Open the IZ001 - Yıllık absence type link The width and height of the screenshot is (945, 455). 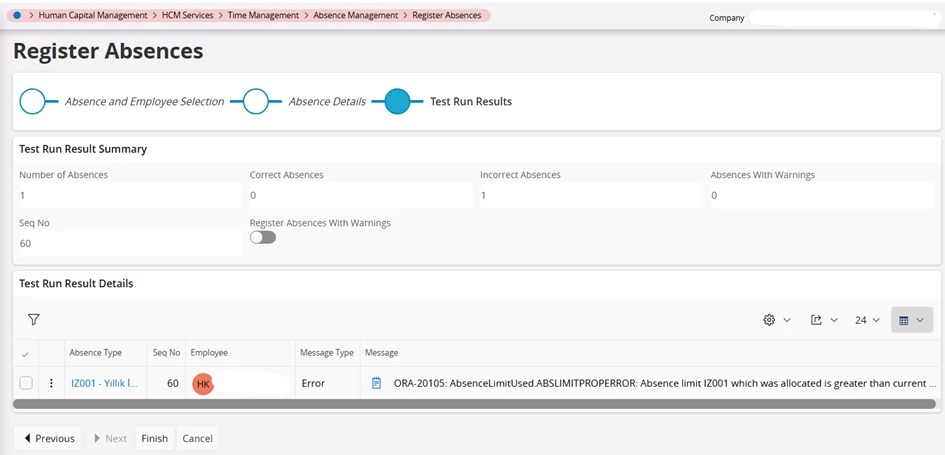pyautogui.click(x=105, y=383)
